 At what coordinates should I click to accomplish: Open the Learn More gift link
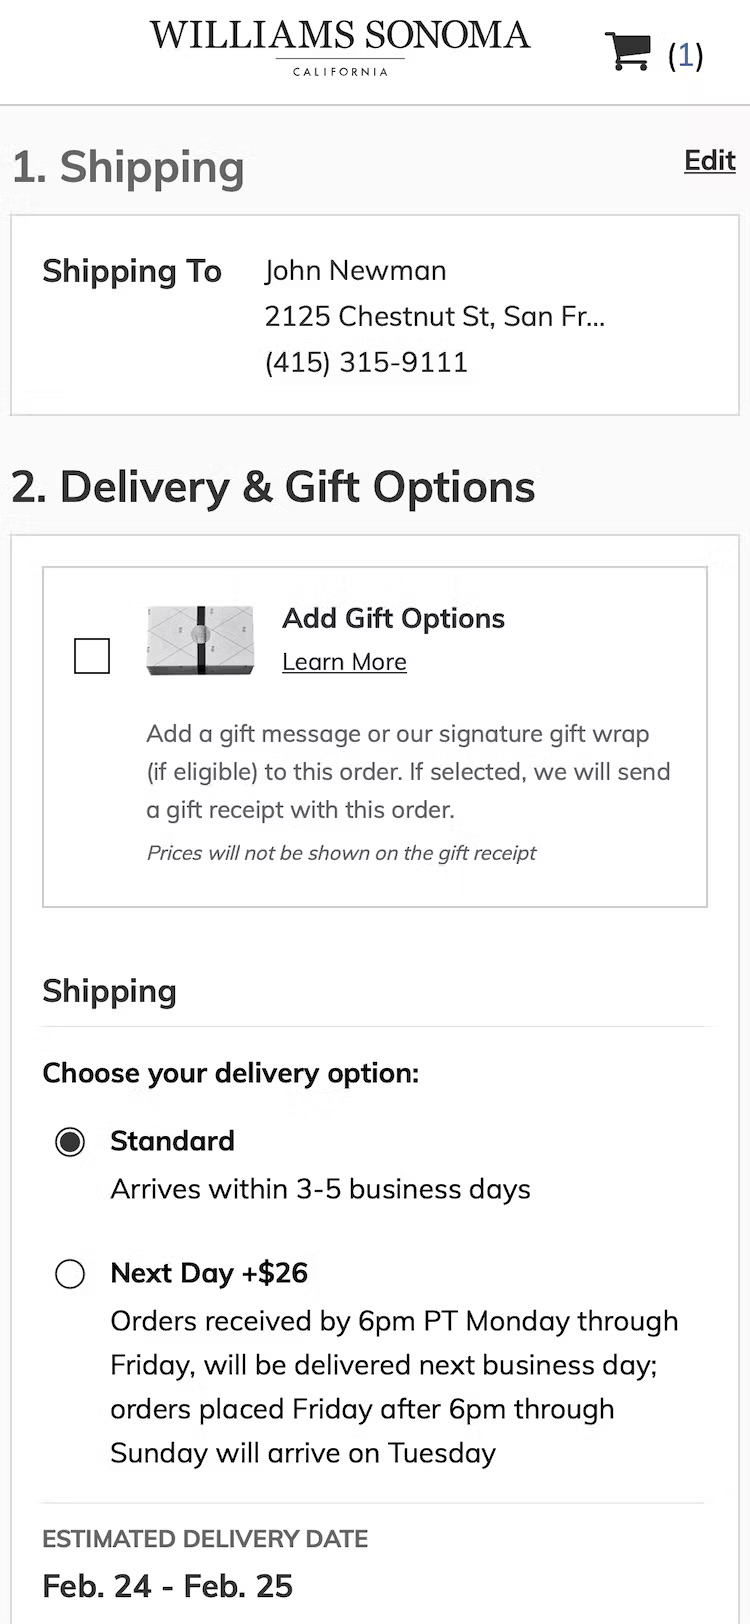(x=344, y=662)
